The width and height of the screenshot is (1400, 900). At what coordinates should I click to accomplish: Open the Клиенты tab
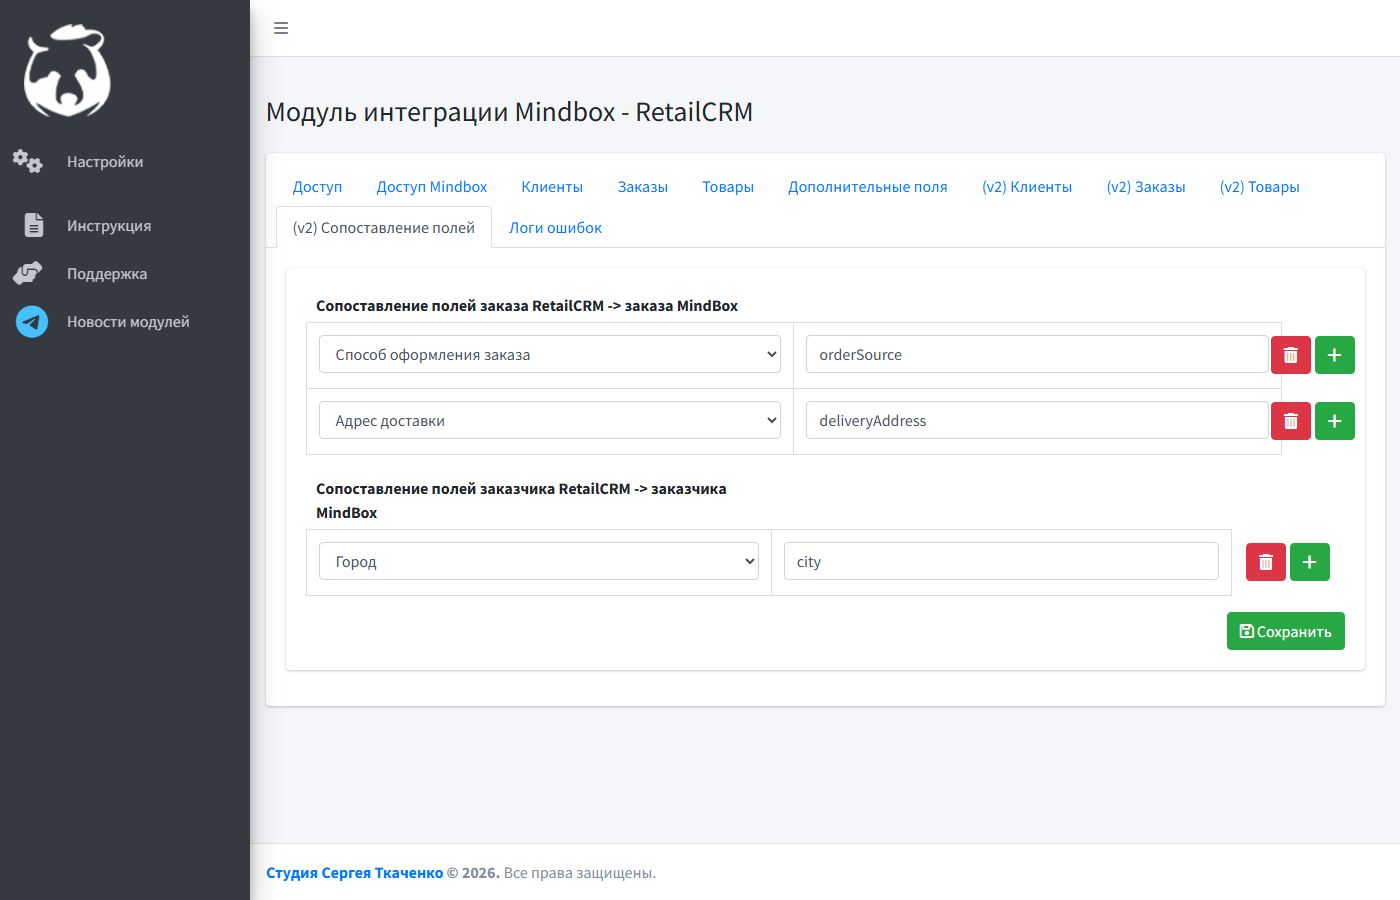click(x=552, y=187)
